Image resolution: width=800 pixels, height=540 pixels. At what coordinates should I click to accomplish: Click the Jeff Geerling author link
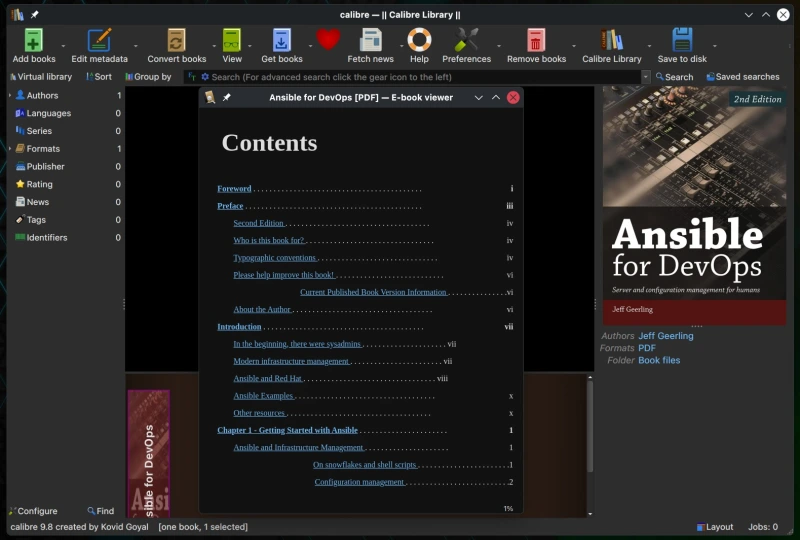[665, 336]
